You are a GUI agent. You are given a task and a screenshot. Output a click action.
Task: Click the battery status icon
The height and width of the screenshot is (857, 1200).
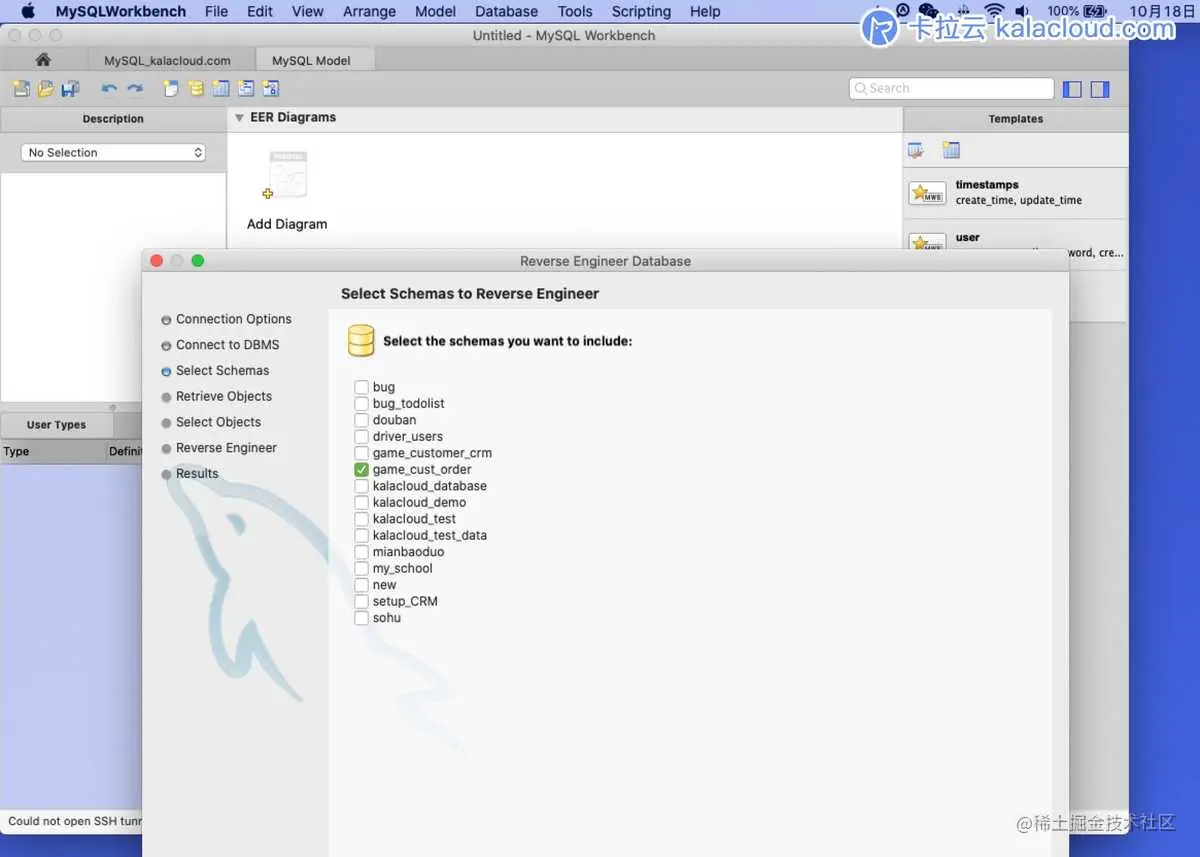(x=1096, y=11)
